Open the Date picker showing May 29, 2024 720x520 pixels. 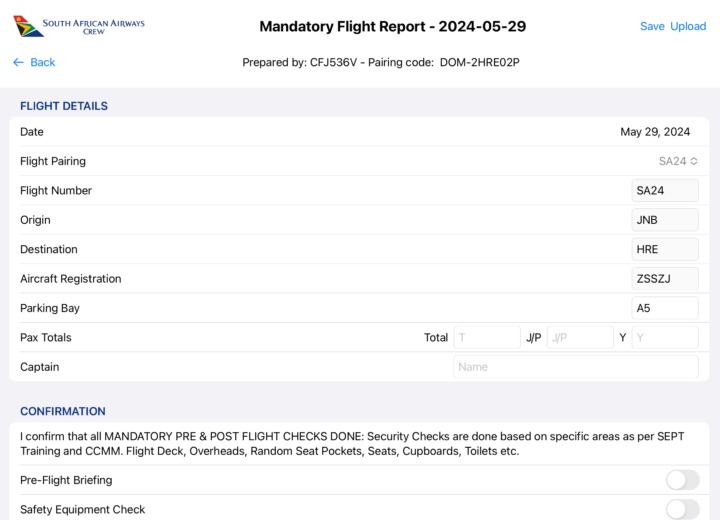click(655, 132)
